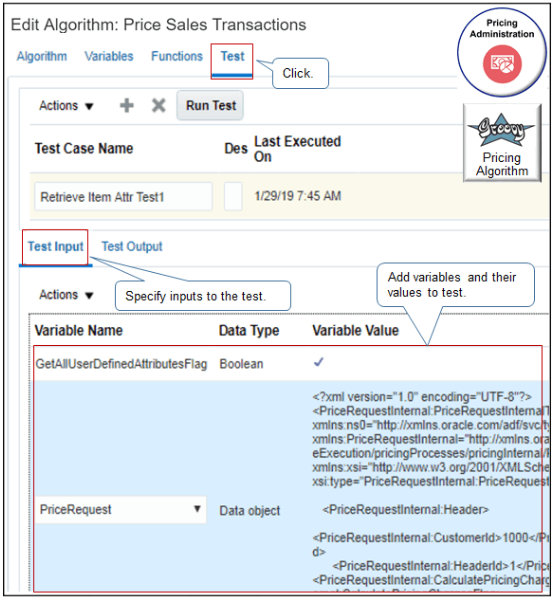Click Edit Algorithm: Price Sales Transactions title

point(159,24)
